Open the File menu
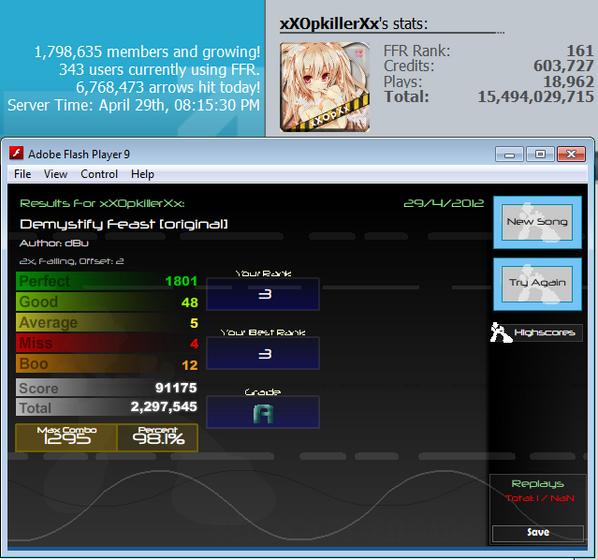 tap(23, 174)
